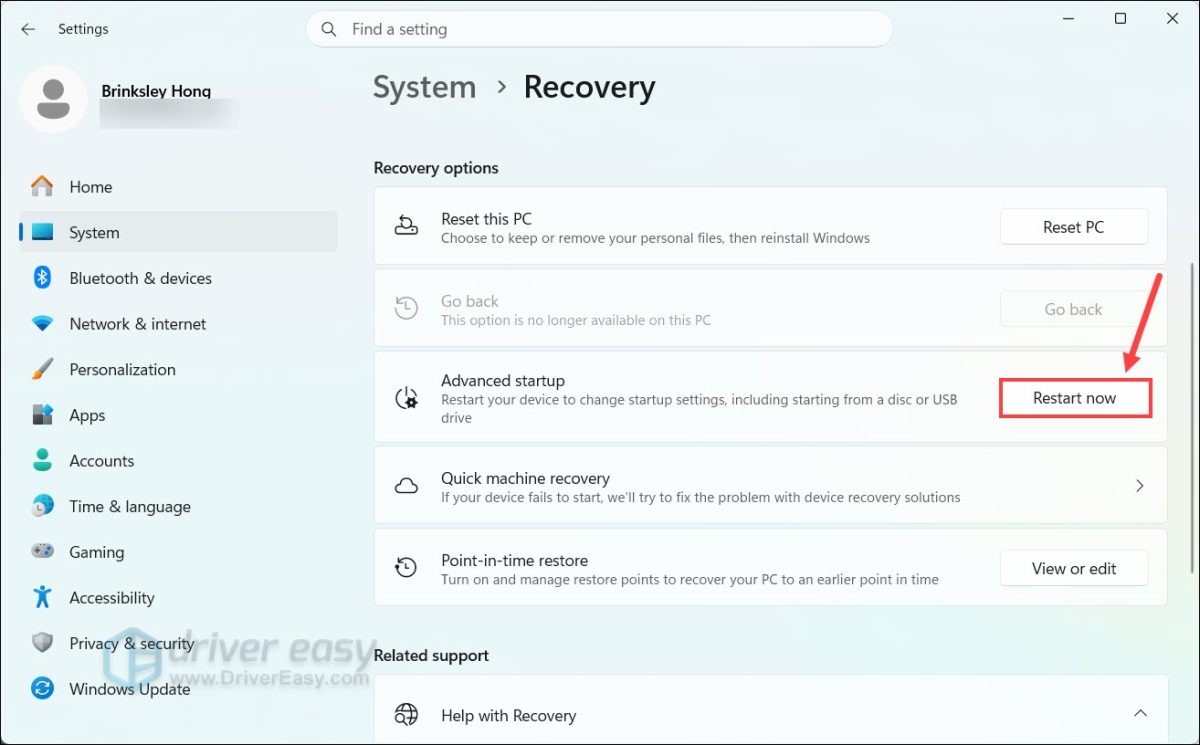This screenshot has height=745, width=1200.
Task: Open Gaming settings page
Action: coord(178,551)
